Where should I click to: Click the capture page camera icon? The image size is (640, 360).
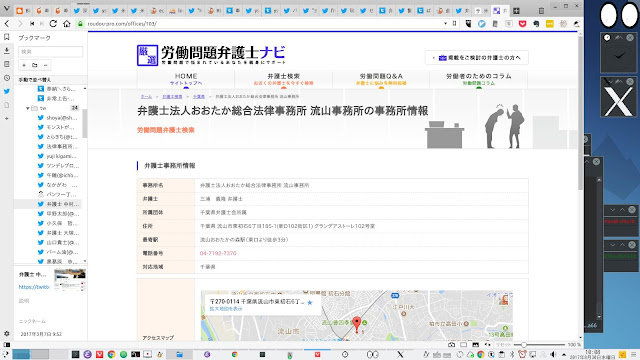[x=451, y=345]
